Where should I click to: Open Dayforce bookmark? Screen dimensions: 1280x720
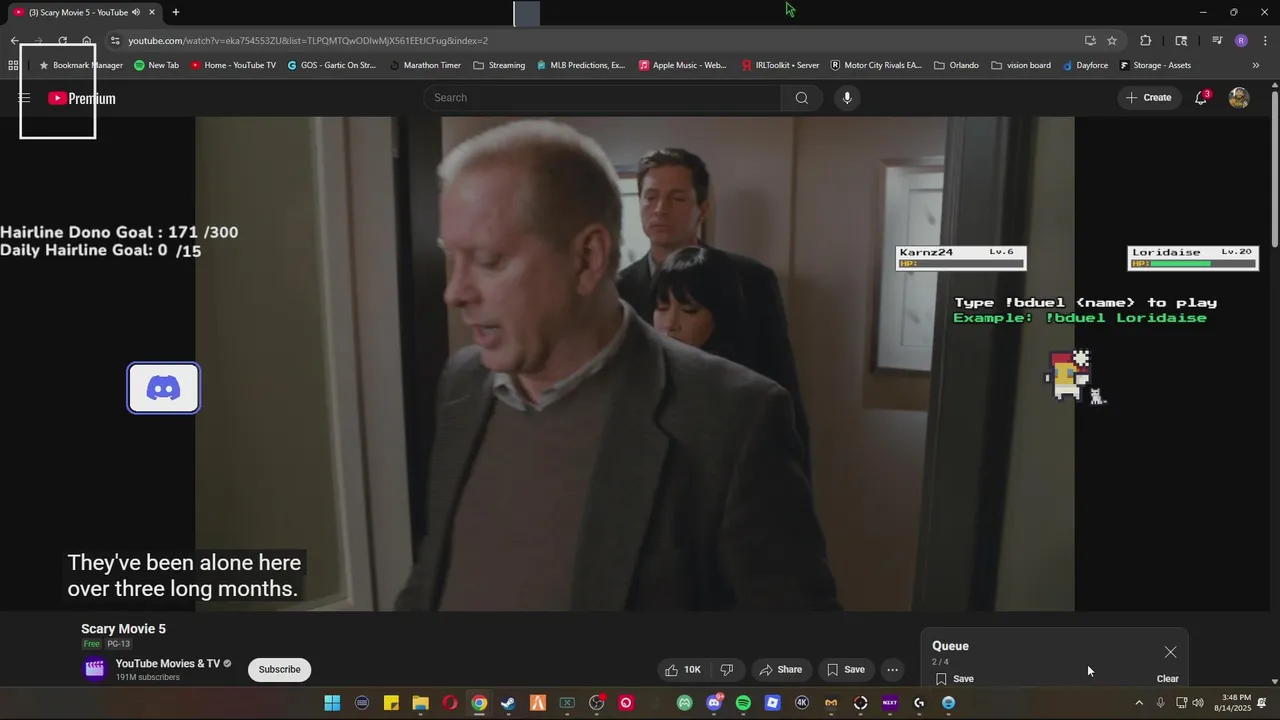click(1084, 66)
